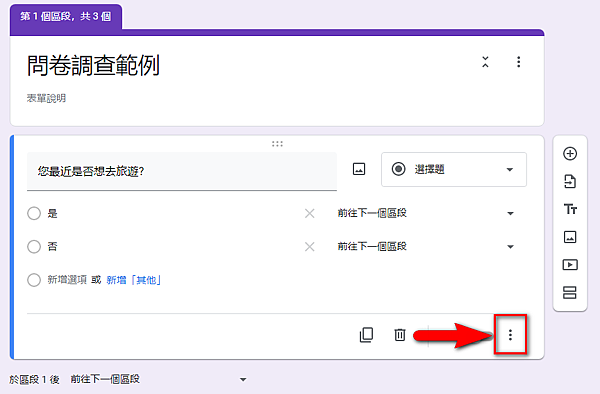Click the 表單說明 description field
600x394 pixels.
tap(46, 98)
